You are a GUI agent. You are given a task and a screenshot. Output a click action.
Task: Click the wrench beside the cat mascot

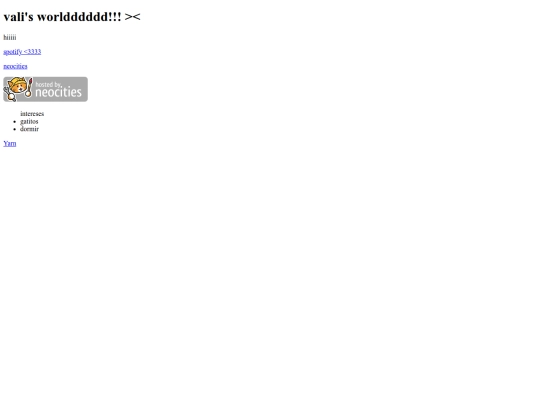pyautogui.click(x=9, y=94)
